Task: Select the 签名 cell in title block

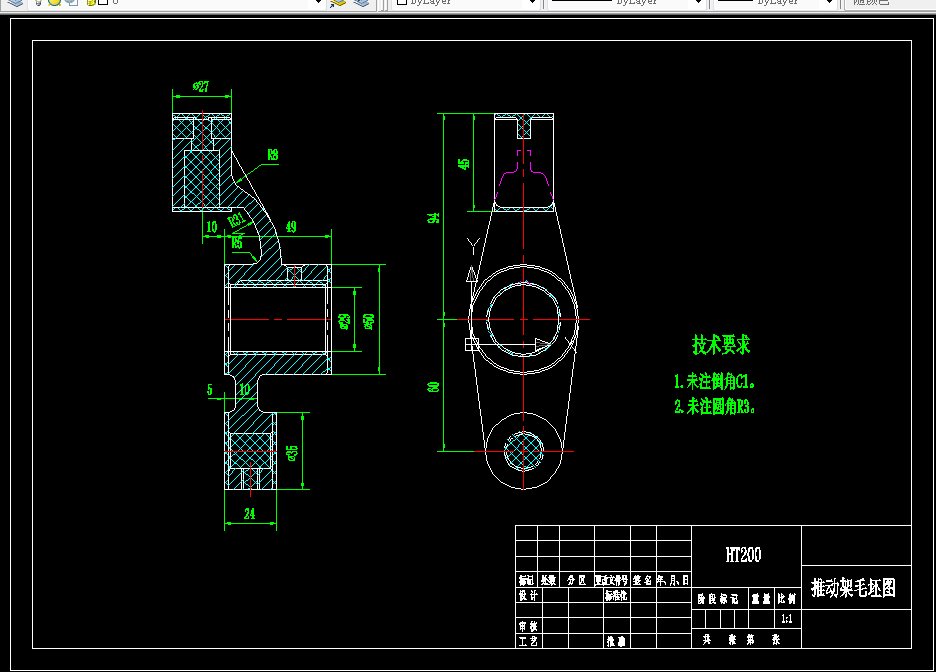Action: pos(642,580)
